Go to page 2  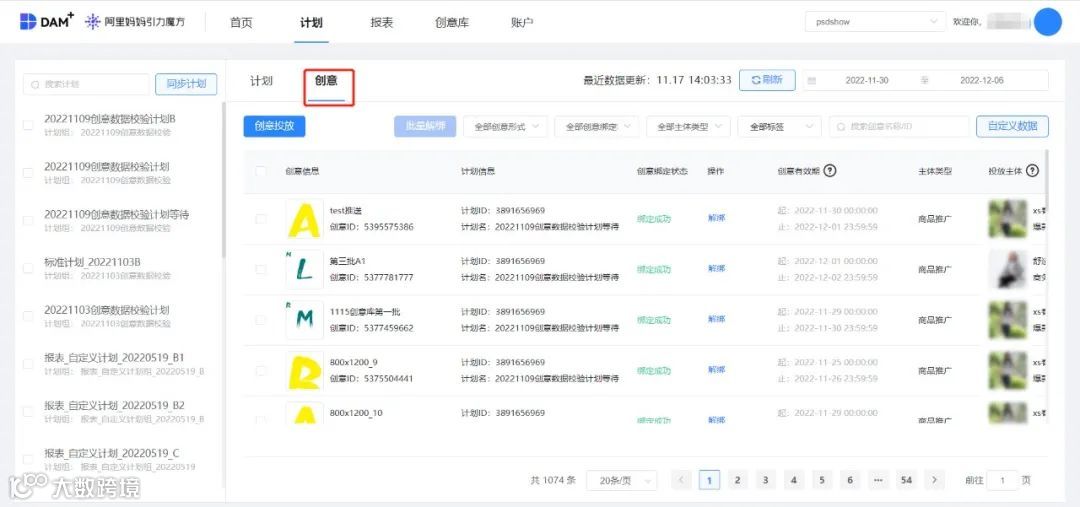(x=737, y=480)
